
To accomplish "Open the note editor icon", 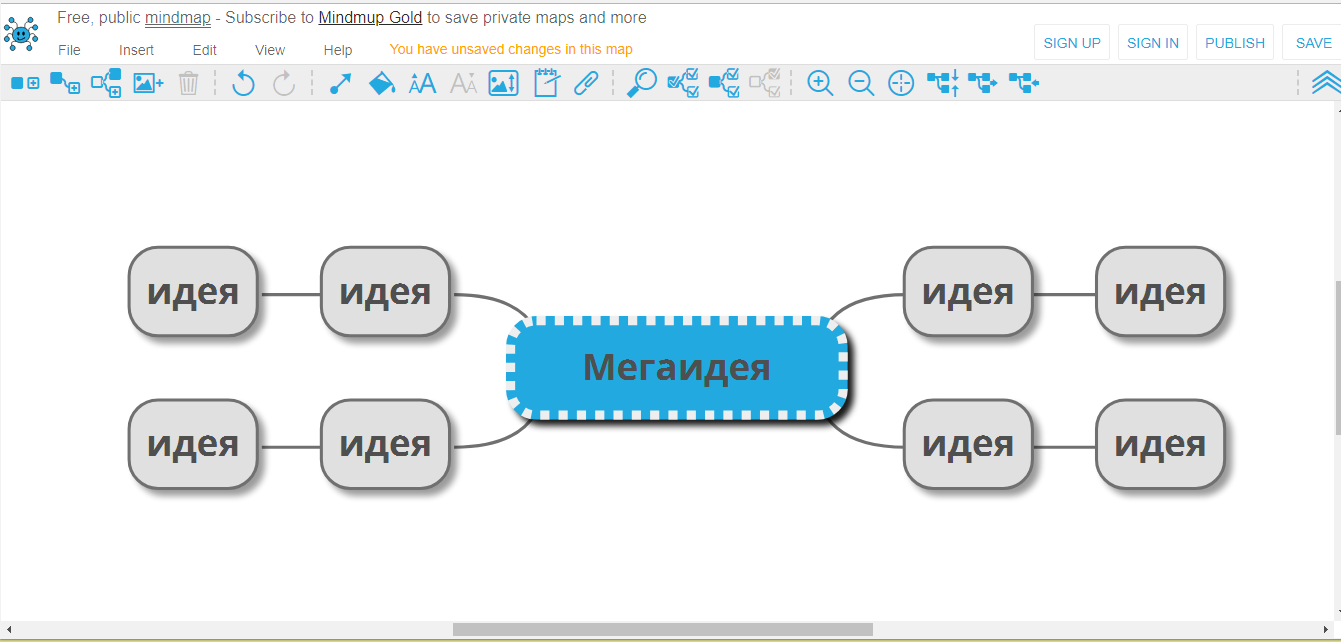I will [546, 84].
